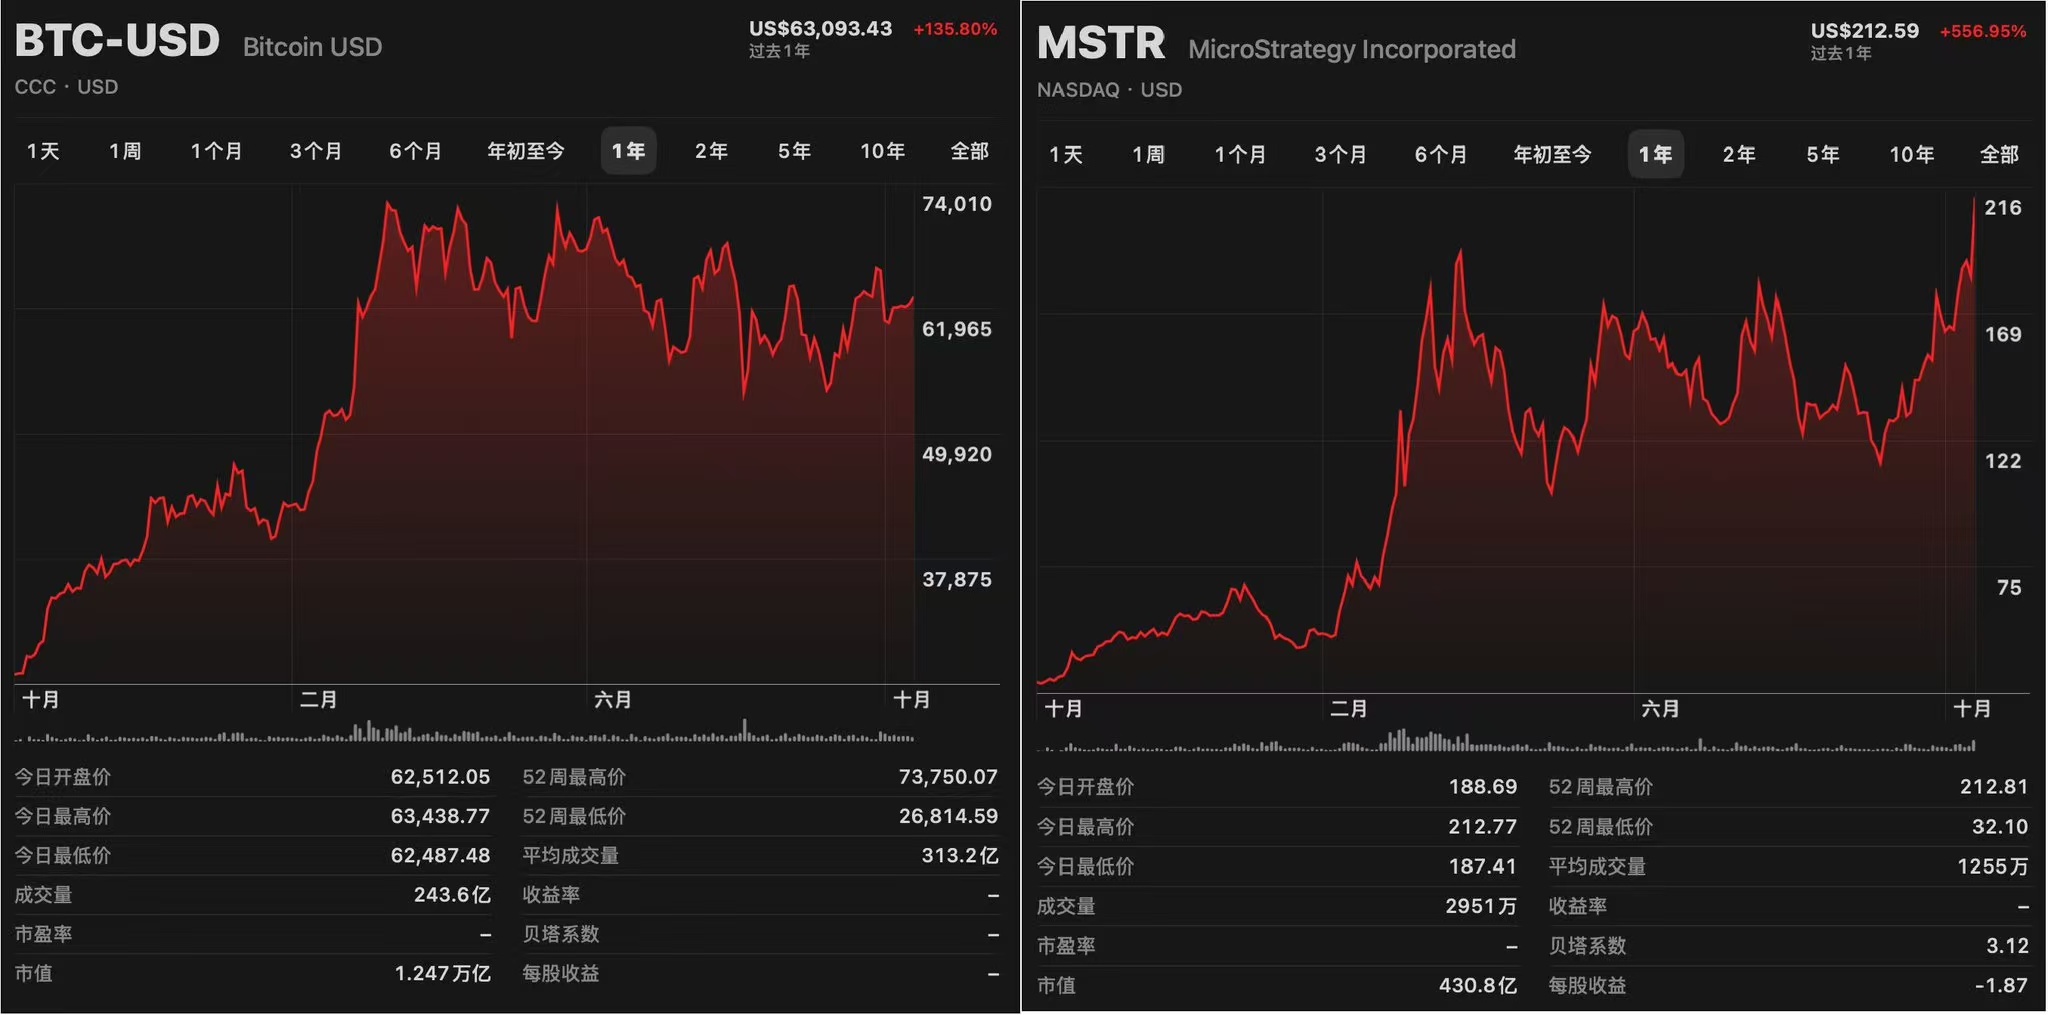This screenshot has width=2048, height=1015.
Task: Show 全部 history for MSTR
Action: (1999, 155)
